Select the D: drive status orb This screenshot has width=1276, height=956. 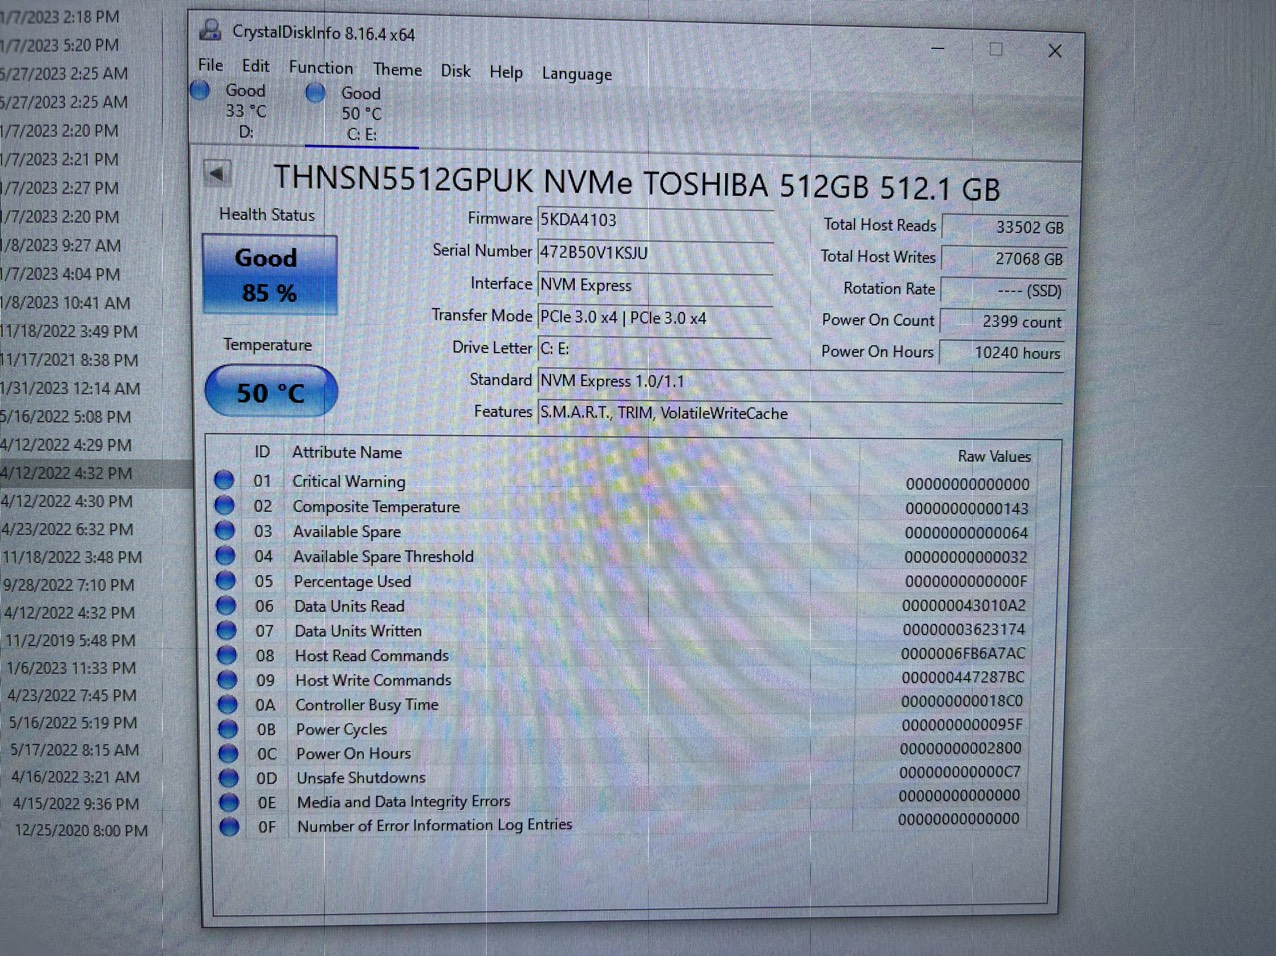coord(200,91)
